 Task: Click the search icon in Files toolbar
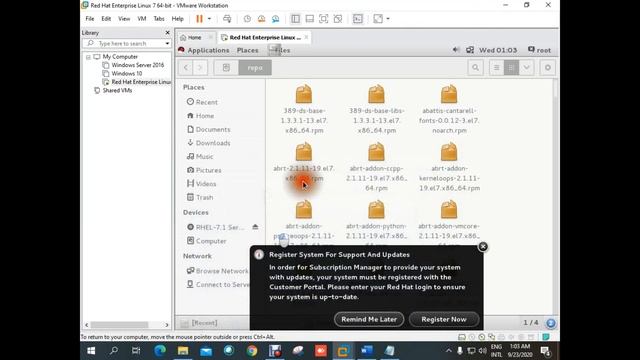pyautogui.click(x=475, y=68)
